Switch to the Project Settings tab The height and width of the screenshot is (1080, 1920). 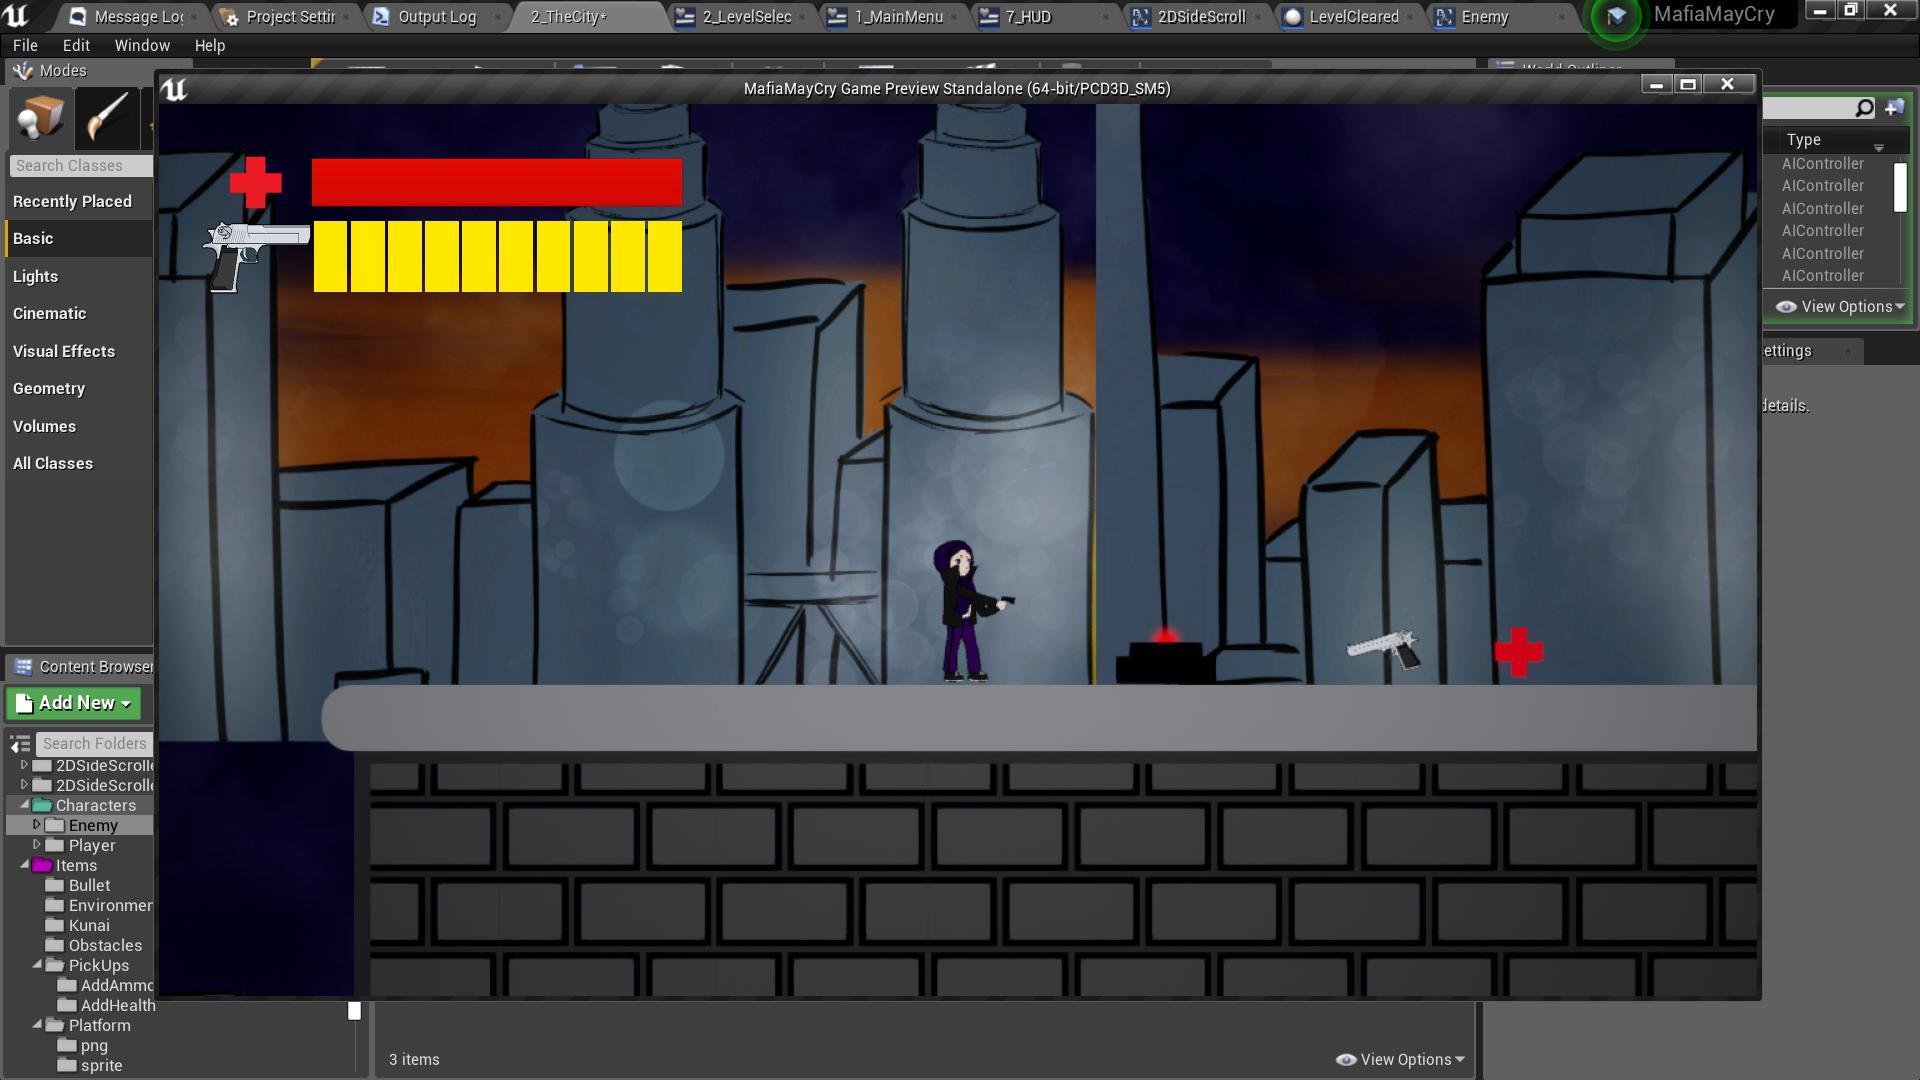point(290,17)
